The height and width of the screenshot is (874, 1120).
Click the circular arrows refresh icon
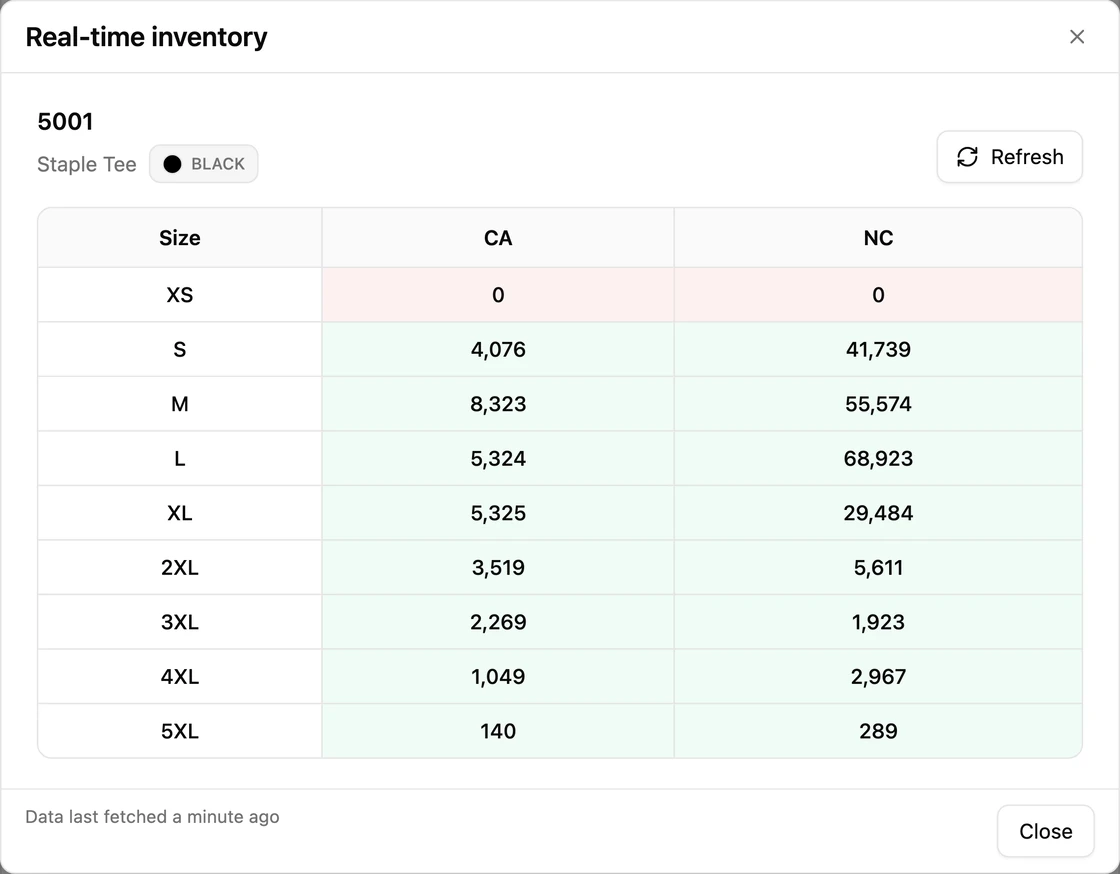pyautogui.click(x=967, y=157)
